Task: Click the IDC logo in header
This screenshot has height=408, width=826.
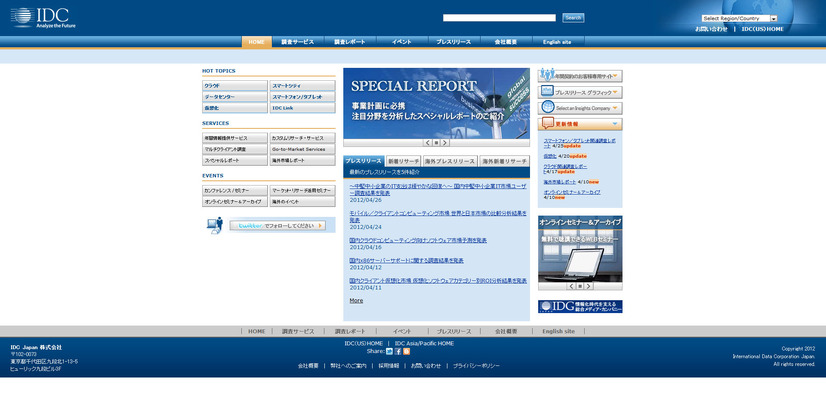Action: point(42,17)
